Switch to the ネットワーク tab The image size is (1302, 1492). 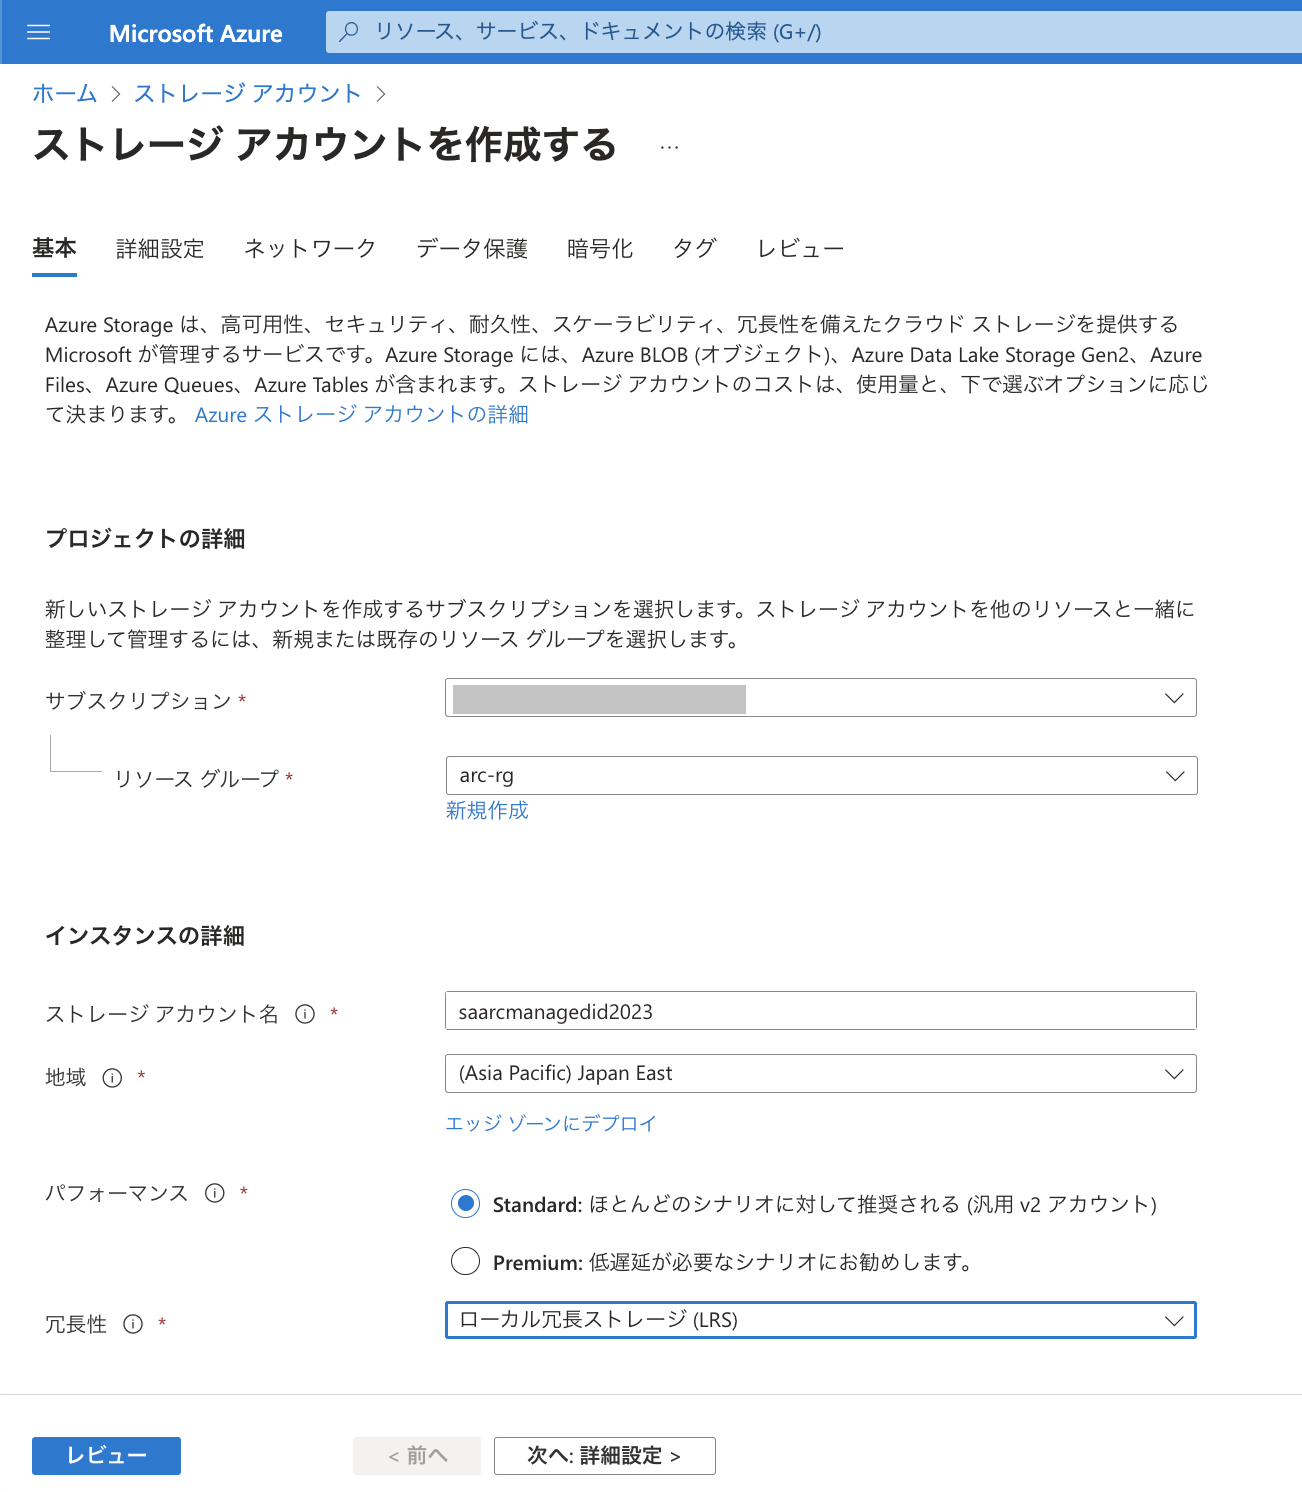pyautogui.click(x=310, y=249)
